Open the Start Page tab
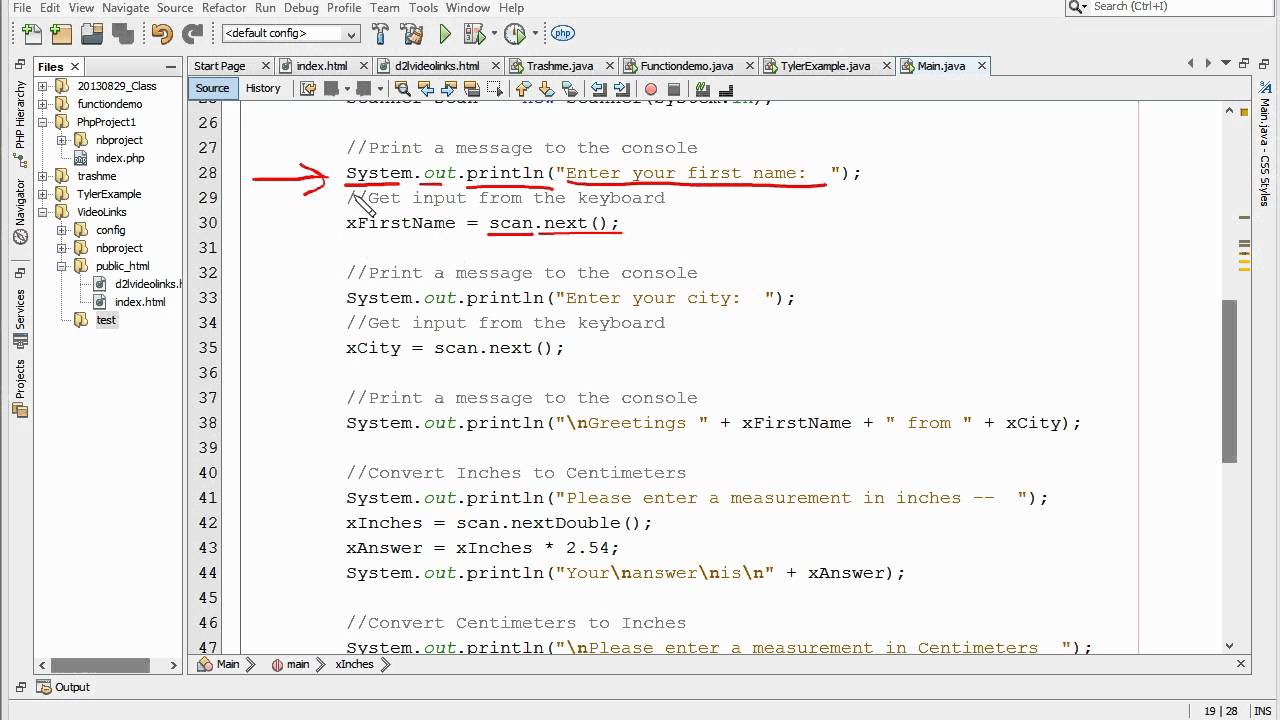 click(x=219, y=66)
